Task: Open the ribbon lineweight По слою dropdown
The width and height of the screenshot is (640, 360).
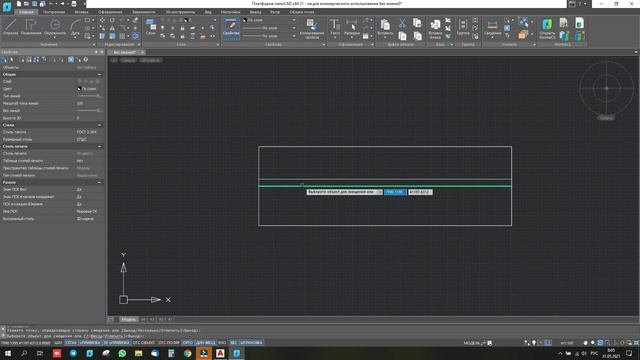Action: (294, 36)
